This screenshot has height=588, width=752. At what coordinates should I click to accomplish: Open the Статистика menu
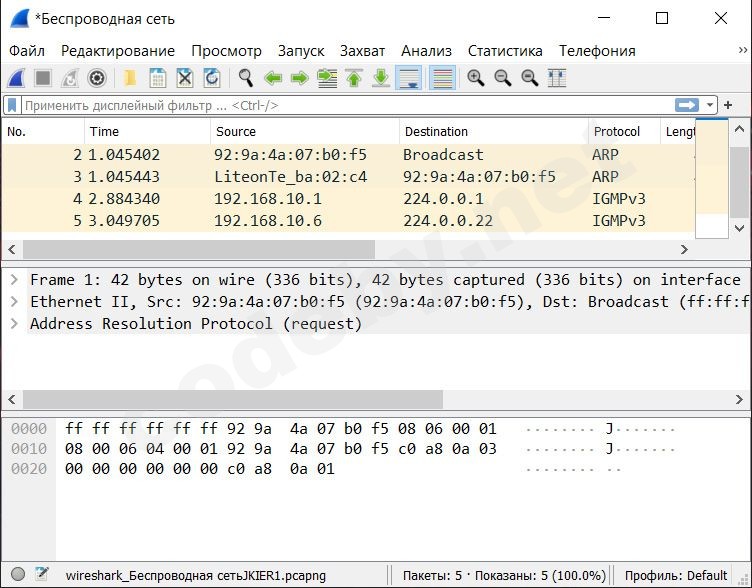click(505, 51)
